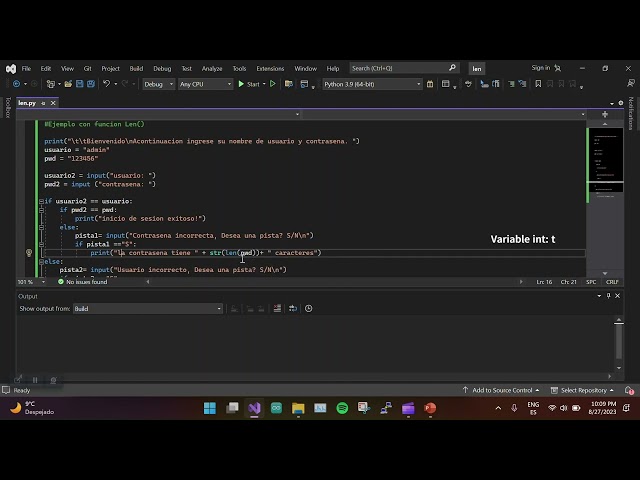
Task: Open the Notifications side tab
Action: coord(631,113)
